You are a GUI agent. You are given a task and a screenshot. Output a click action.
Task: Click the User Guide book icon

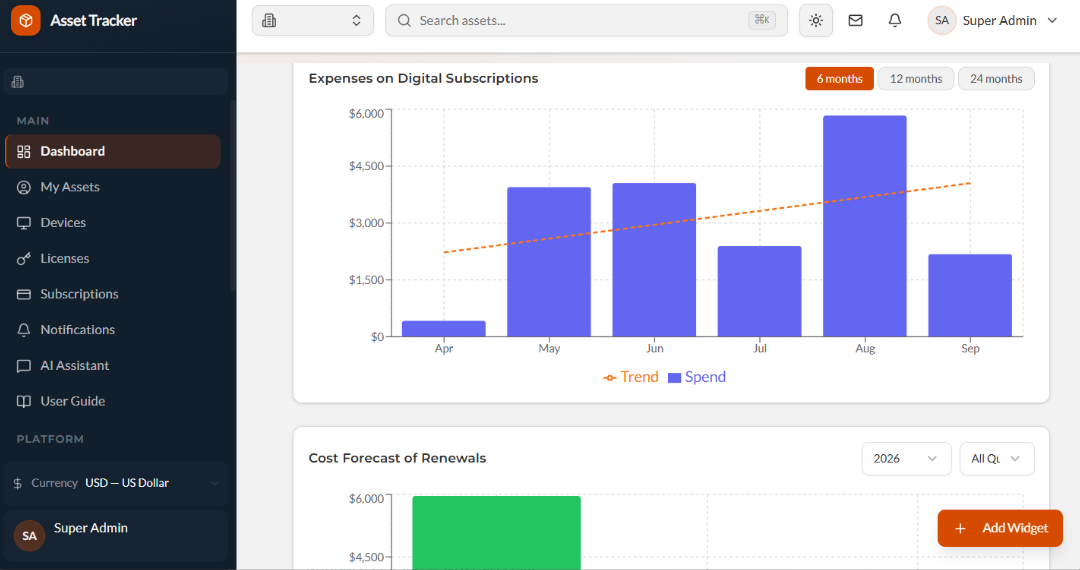click(x=24, y=401)
